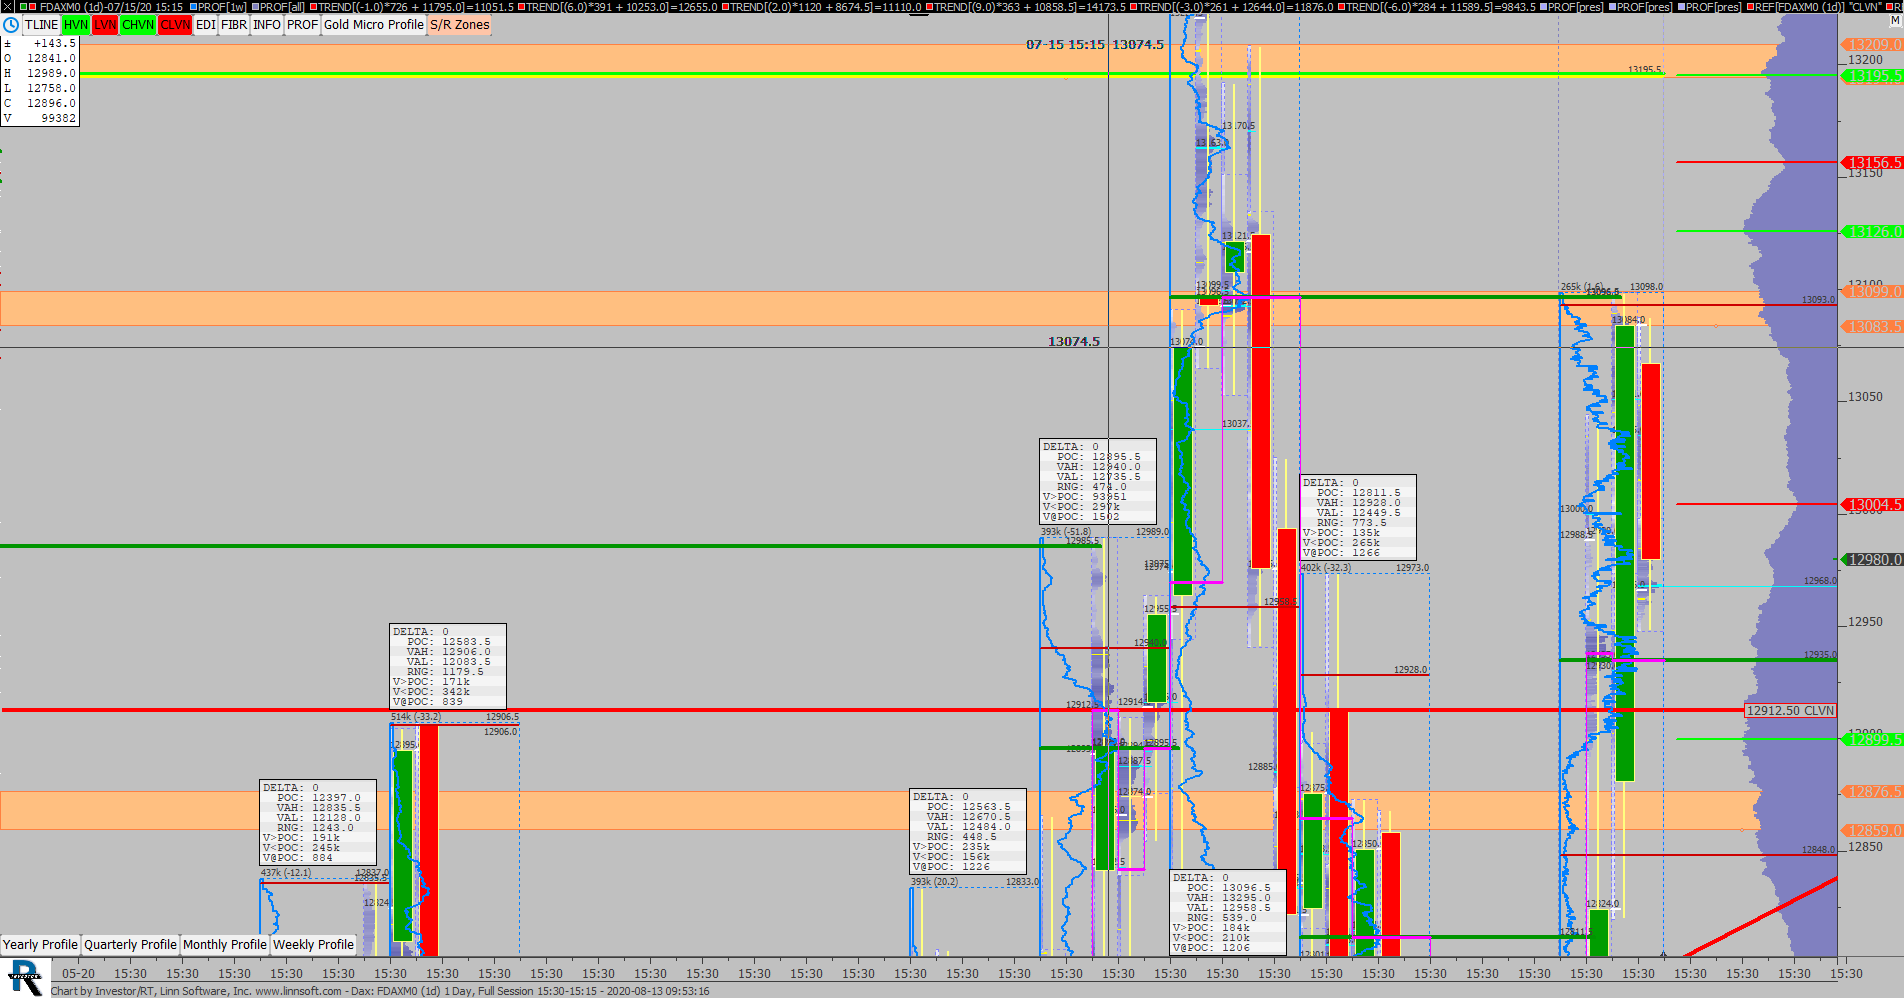Open the www.linnsoft.com link in footer
Screen dimensions: 1904x998
(298, 991)
